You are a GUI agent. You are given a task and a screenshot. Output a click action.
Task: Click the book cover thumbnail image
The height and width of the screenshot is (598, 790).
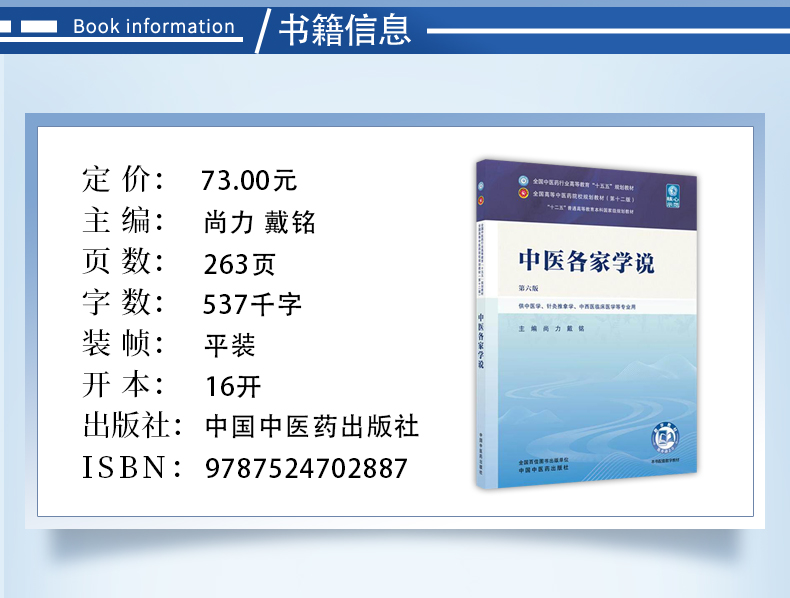tap(586, 324)
